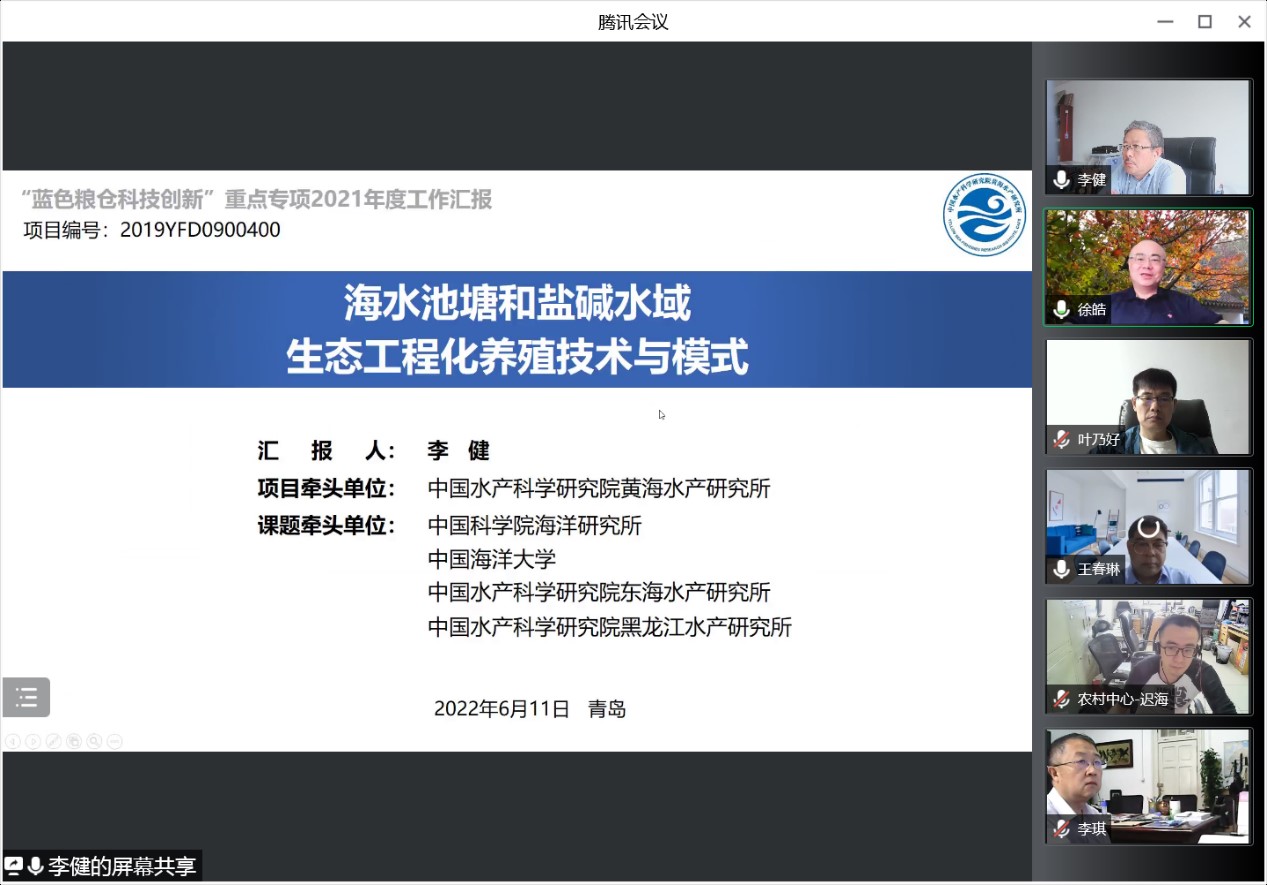Screen dimensions: 1267x885
Task: Open the see-all-slides grid icon
Action: tap(74, 741)
